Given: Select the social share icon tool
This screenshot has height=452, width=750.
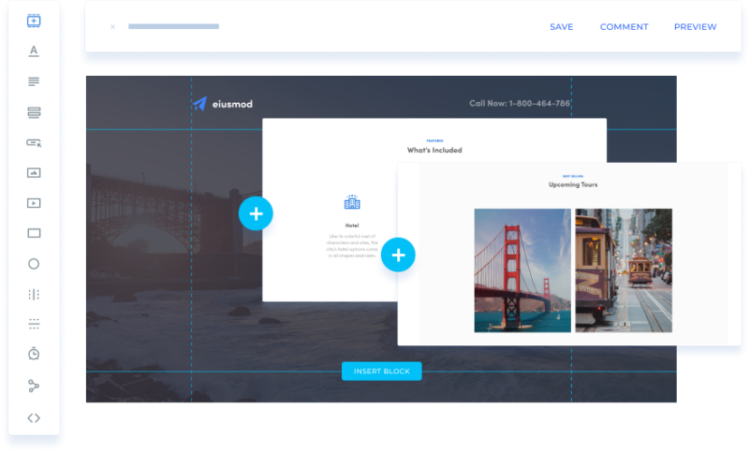Looking at the screenshot, I should pyautogui.click(x=33, y=386).
